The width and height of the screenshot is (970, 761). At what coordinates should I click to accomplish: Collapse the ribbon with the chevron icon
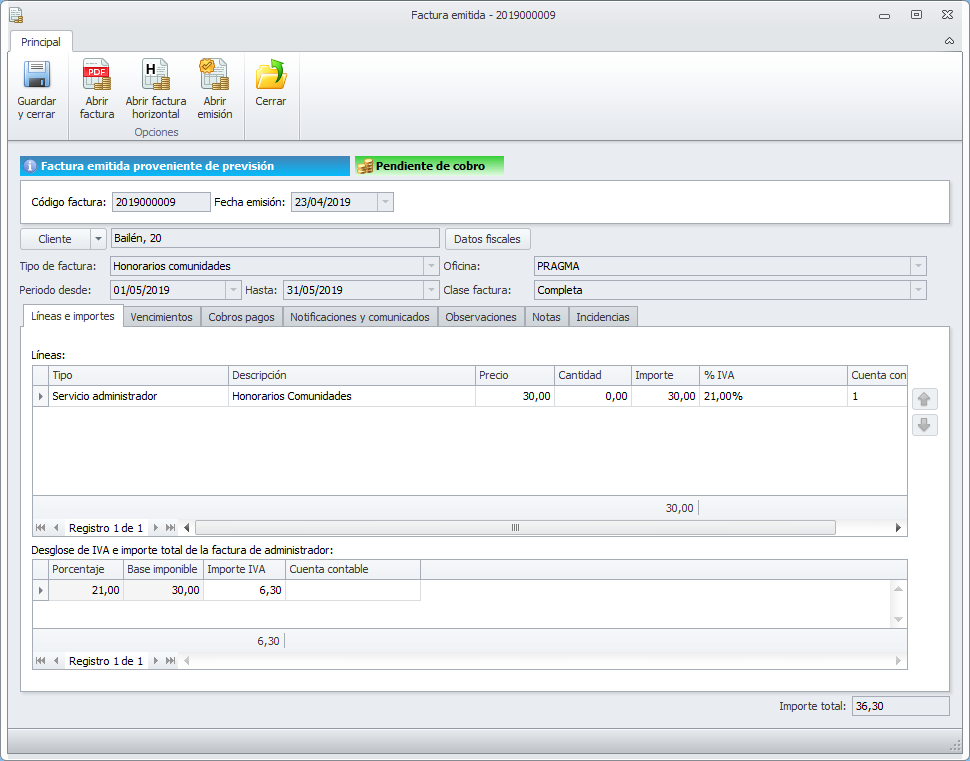949,41
